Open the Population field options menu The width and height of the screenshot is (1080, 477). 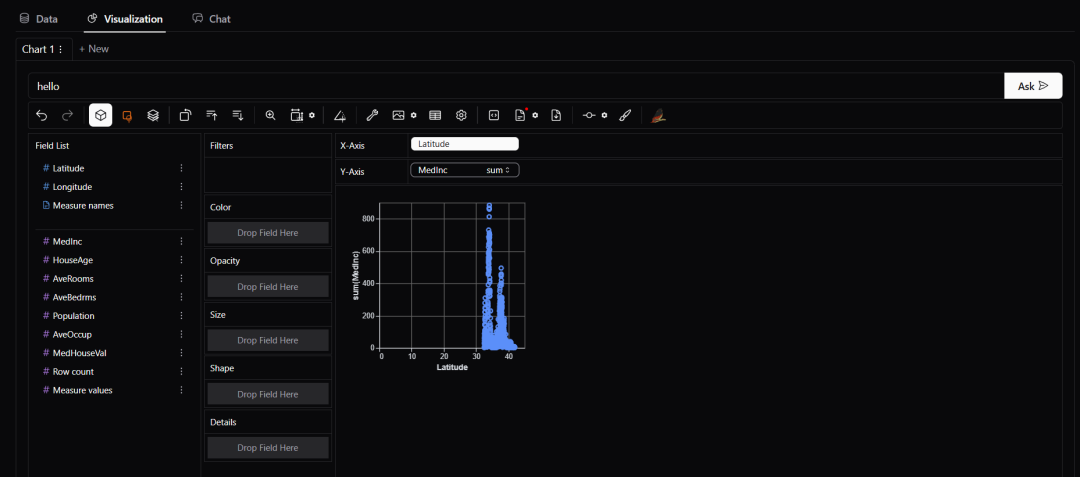pyautogui.click(x=182, y=316)
